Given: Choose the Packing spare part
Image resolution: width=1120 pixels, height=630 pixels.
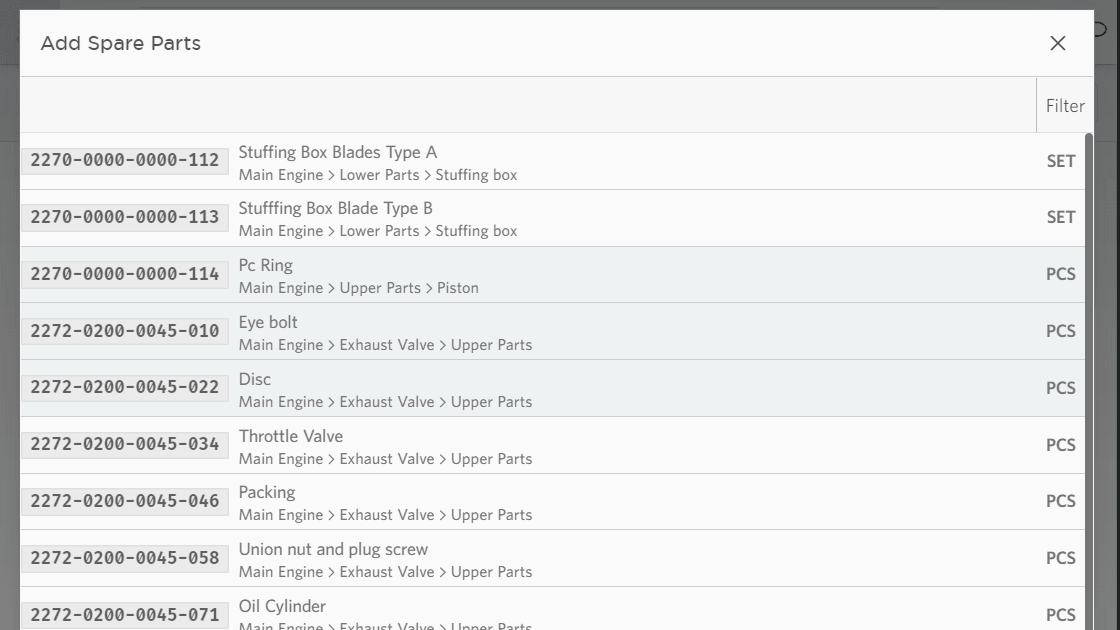Looking at the screenshot, I should tap(267, 492).
